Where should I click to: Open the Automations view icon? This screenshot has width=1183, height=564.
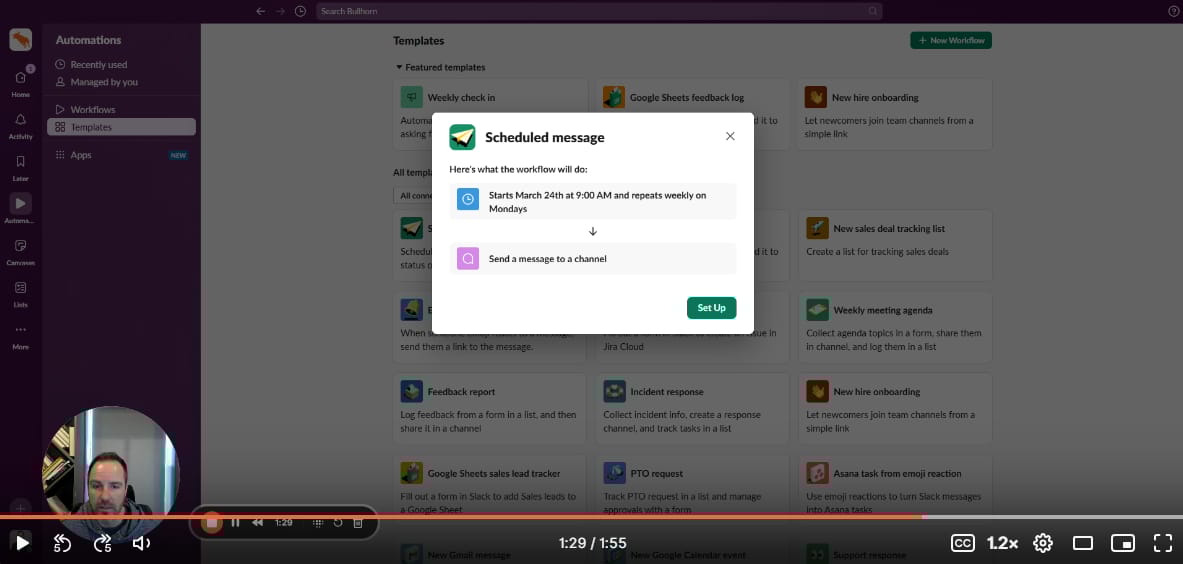20,203
